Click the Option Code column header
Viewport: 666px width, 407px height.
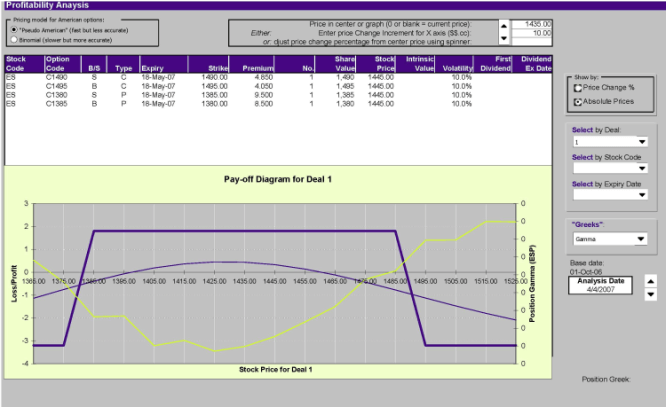coord(60,63)
